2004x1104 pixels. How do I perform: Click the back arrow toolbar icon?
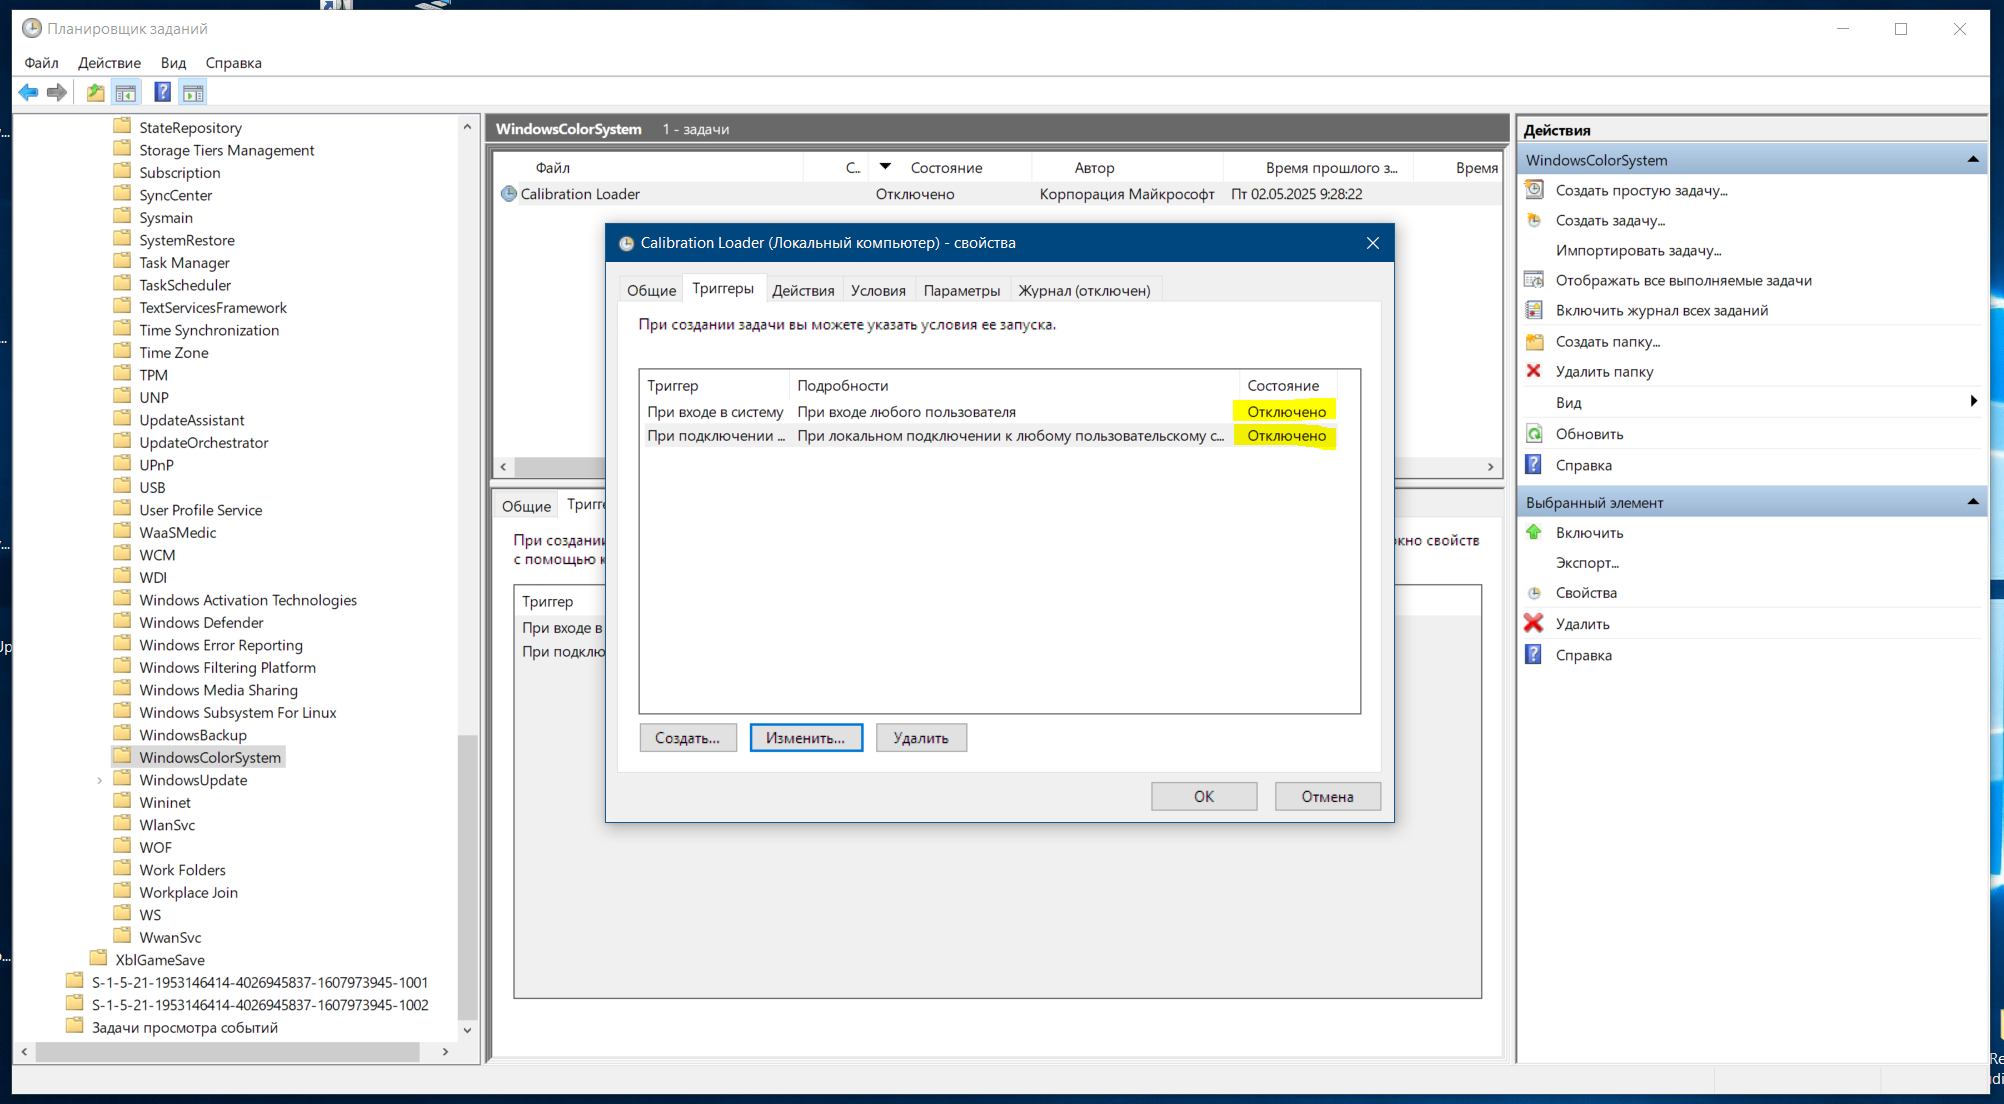(28, 93)
